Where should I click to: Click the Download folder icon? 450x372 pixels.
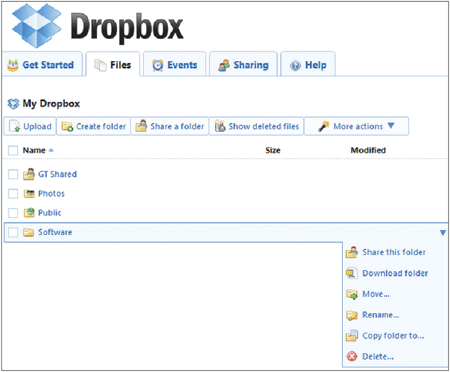click(352, 273)
